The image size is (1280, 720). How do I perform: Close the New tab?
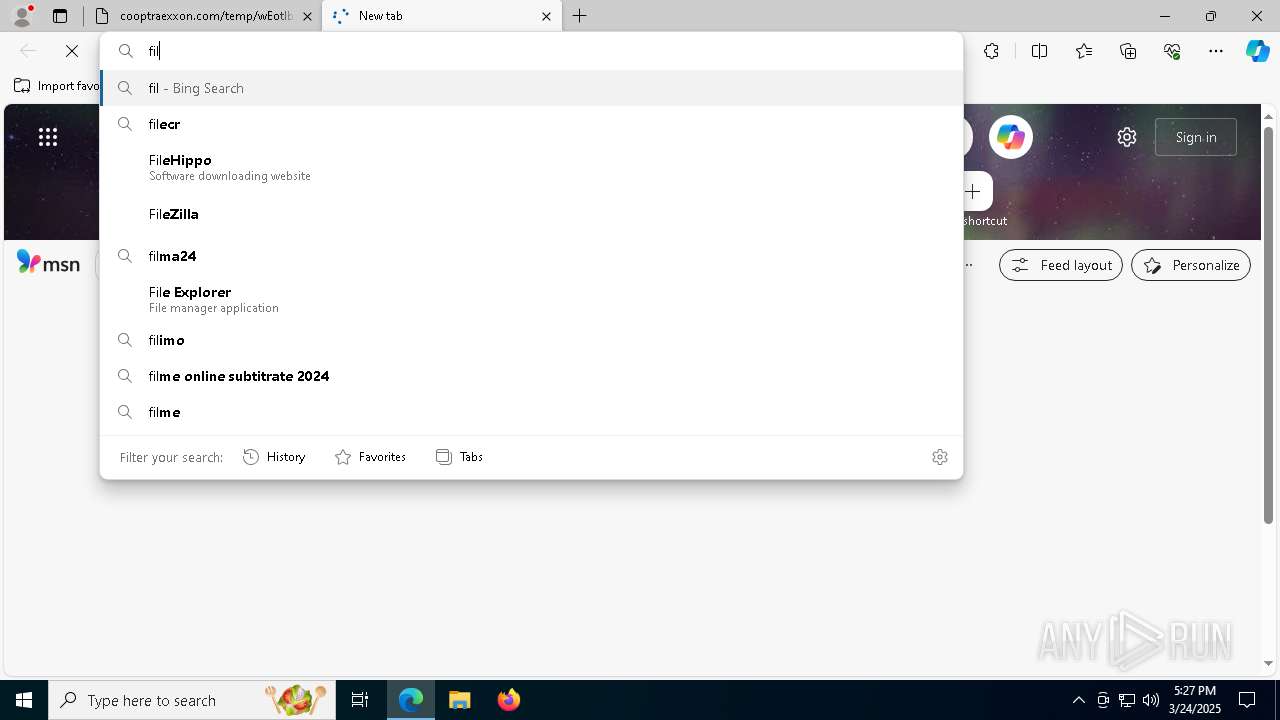546,16
